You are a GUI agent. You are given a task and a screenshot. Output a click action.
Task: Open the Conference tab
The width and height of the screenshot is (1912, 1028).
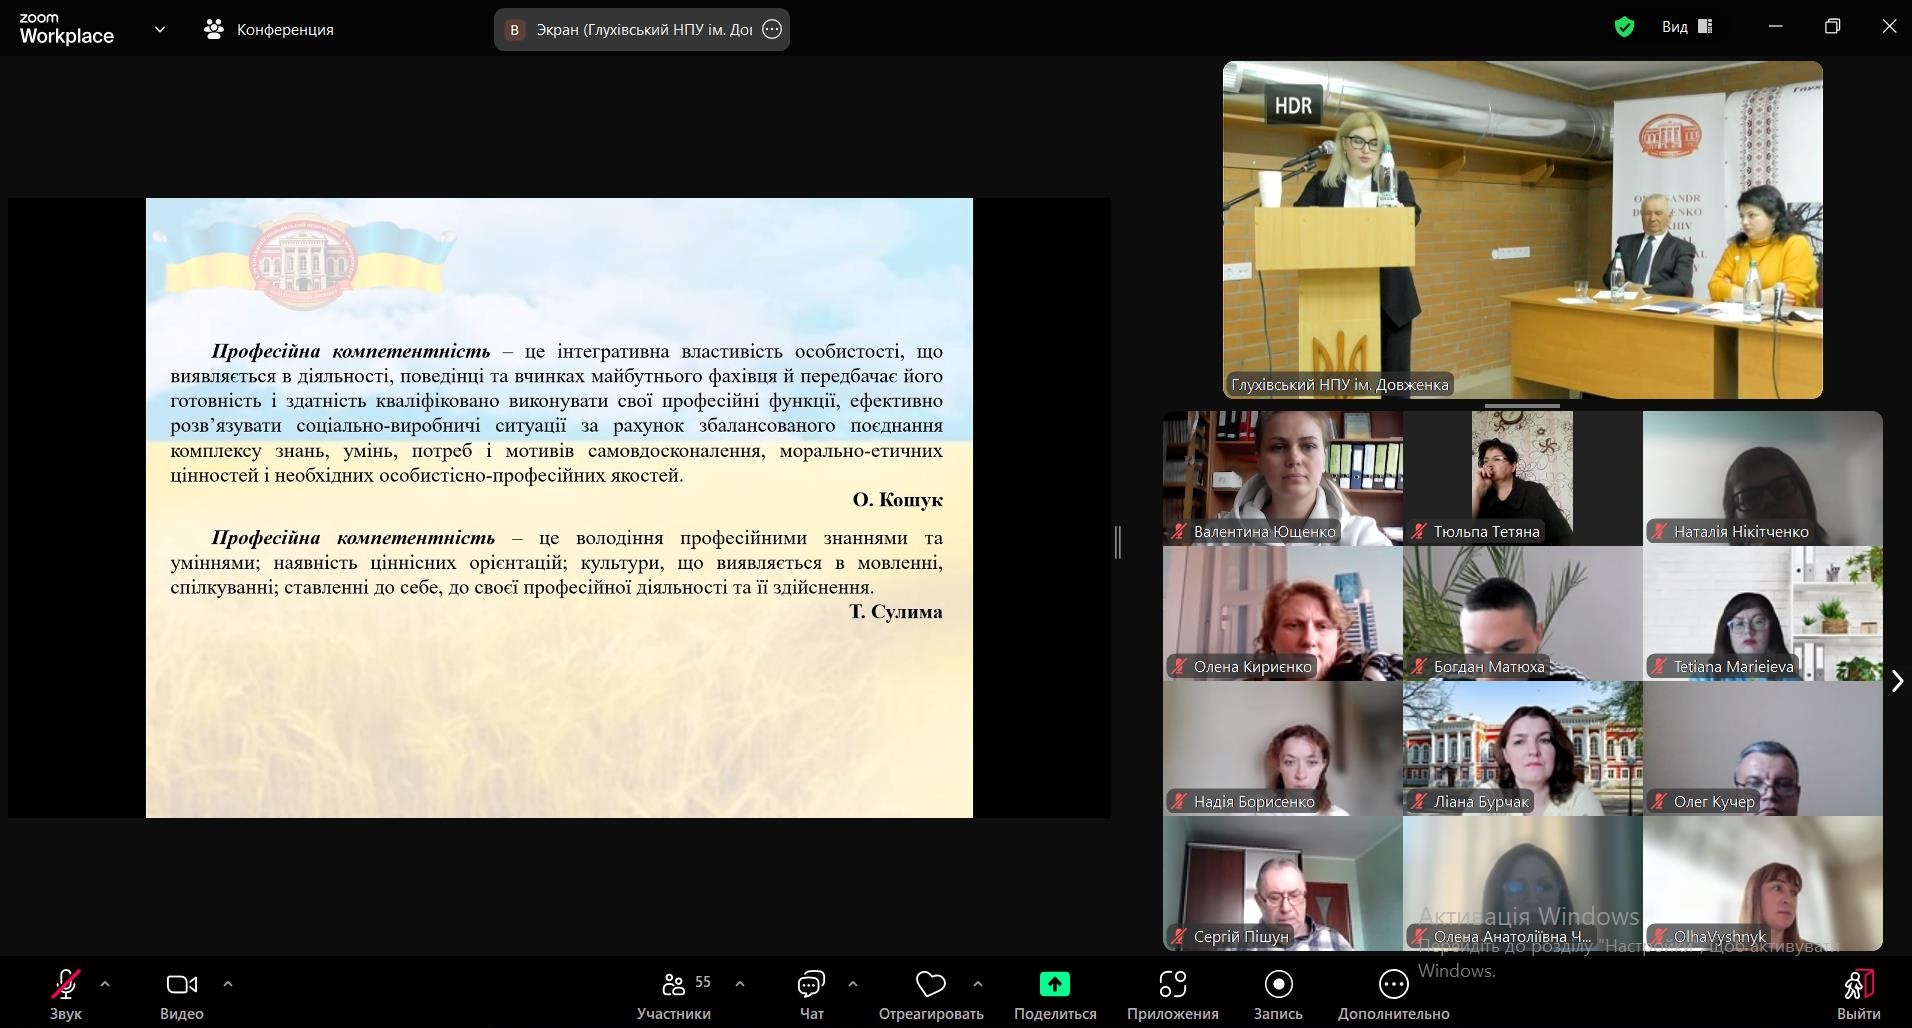click(x=269, y=29)
